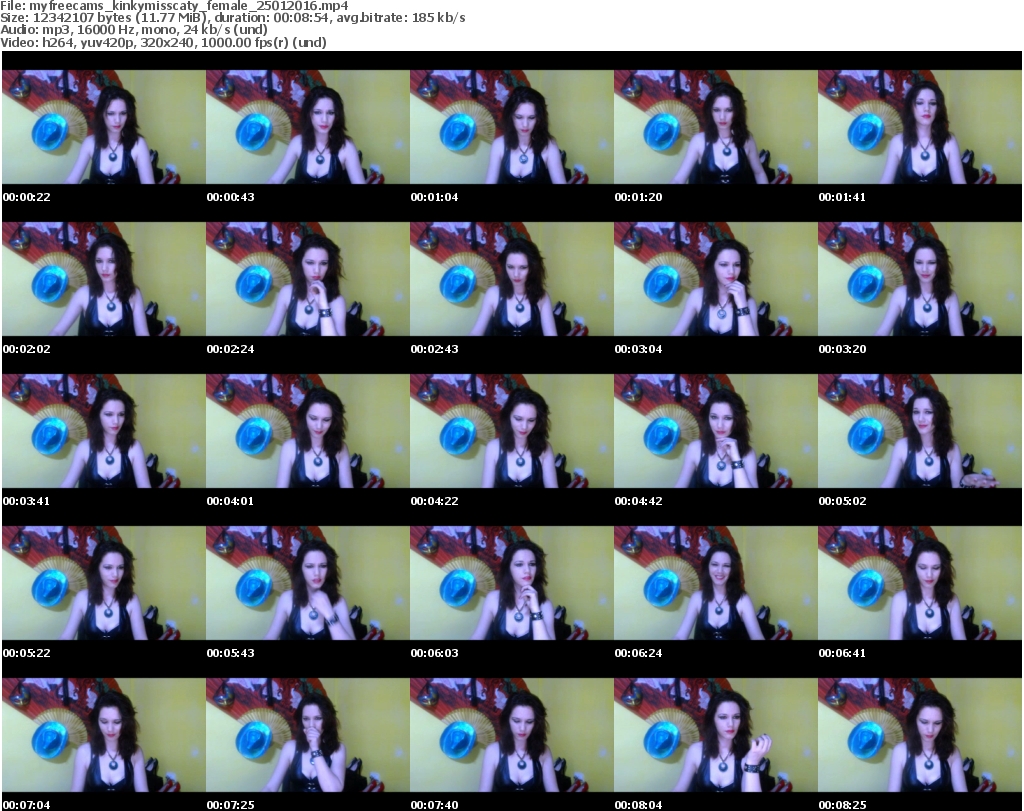Click the 00:01:41 timestamp label

click(842, 197)
